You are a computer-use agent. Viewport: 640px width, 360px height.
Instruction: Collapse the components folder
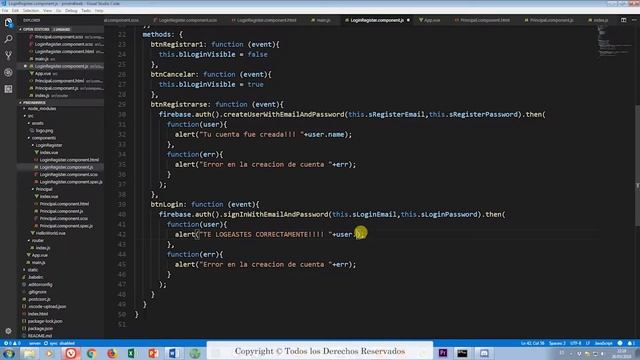coord(43,138)
